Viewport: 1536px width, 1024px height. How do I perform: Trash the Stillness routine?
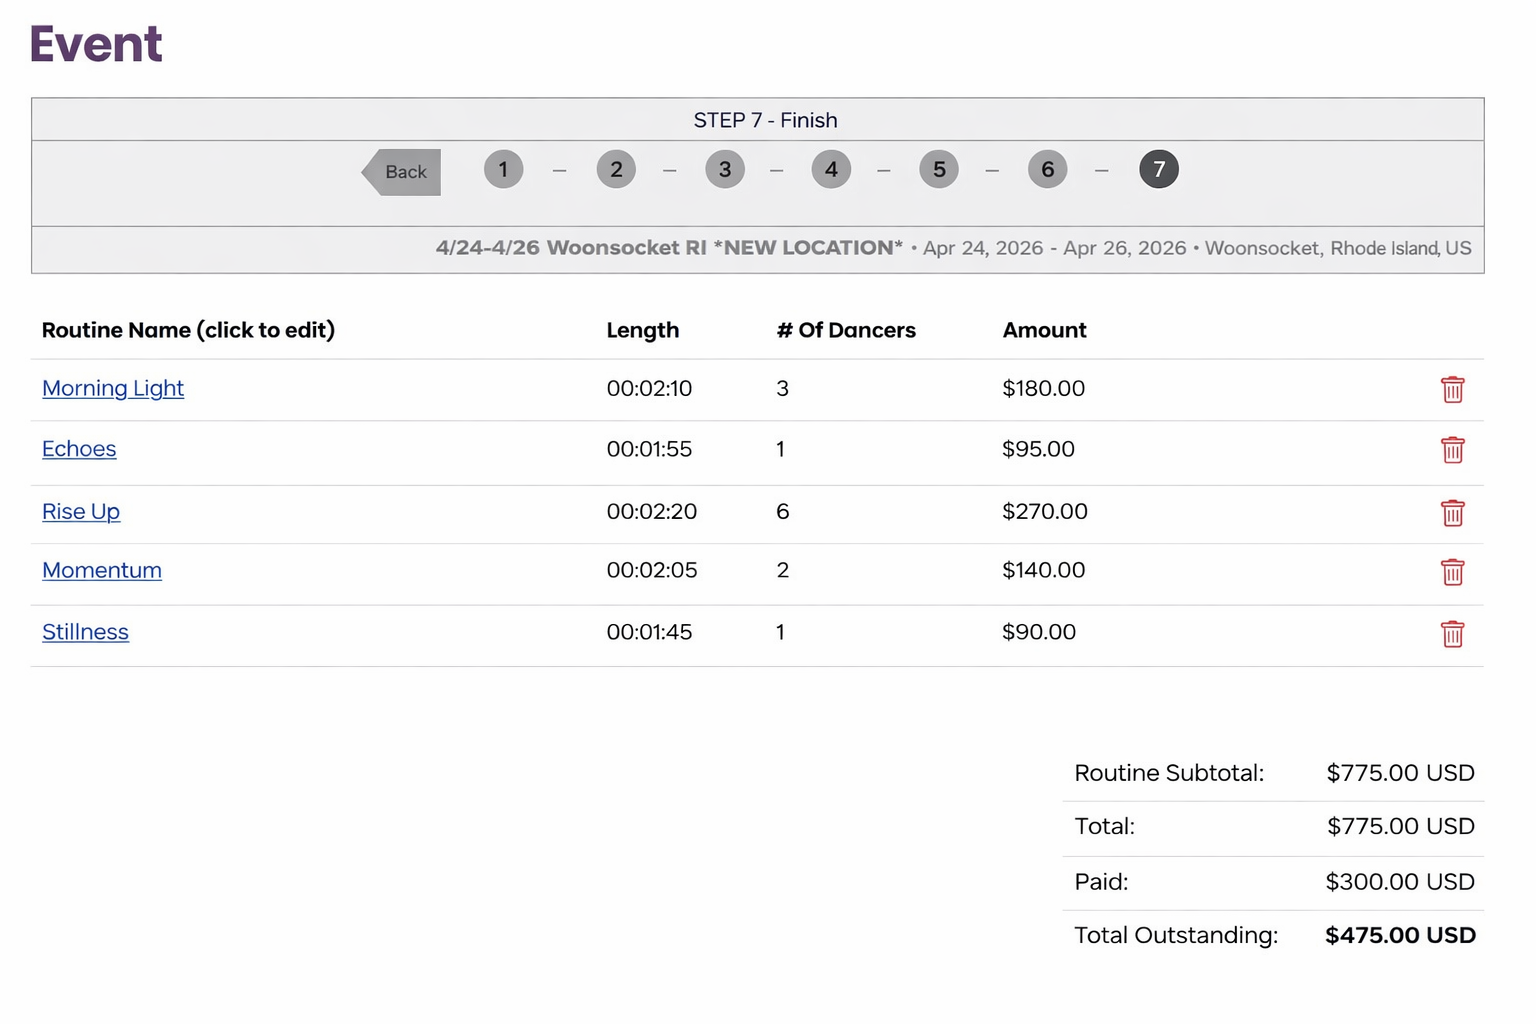pyautogui.click(x=1452, y=634)
